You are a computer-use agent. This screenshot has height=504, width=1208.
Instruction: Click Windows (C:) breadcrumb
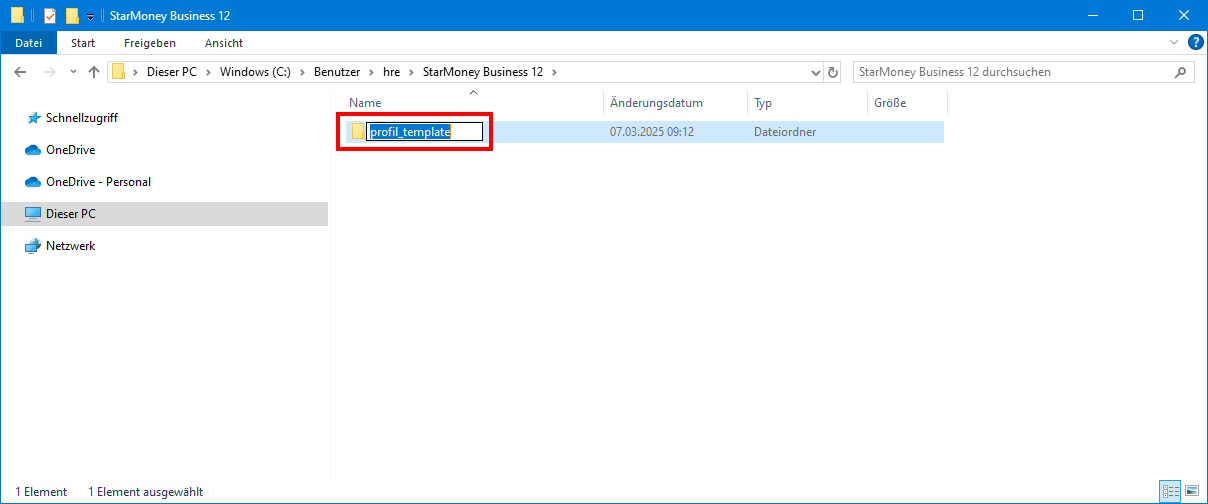(x=255, y=72)
